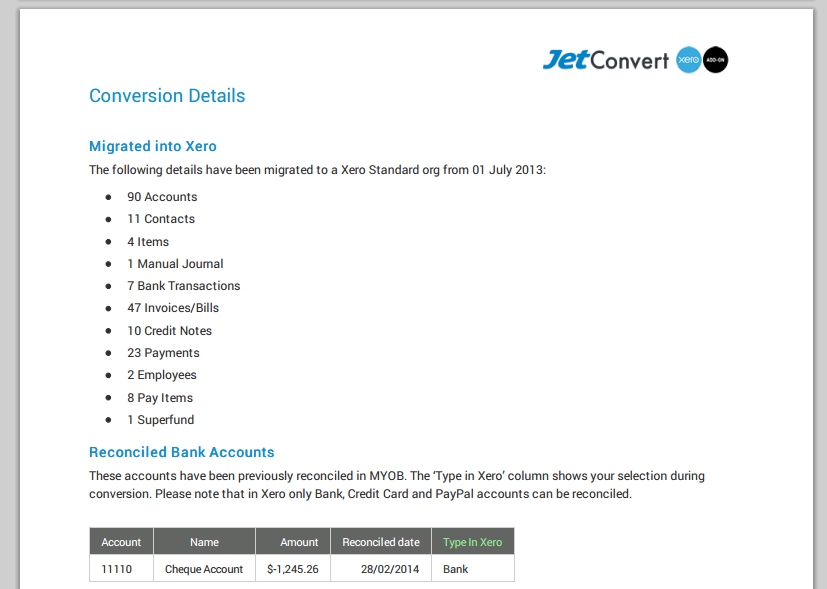Click the Name column header
This screenshot has width=827, height=589.
coord(204,542)
